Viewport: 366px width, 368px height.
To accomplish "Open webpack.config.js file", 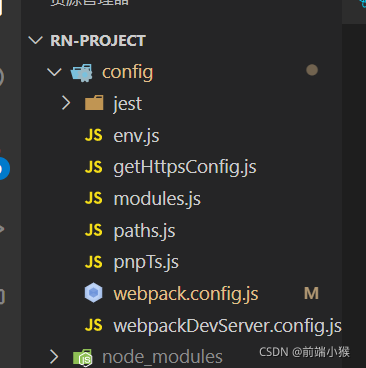I will coord(186,294).
